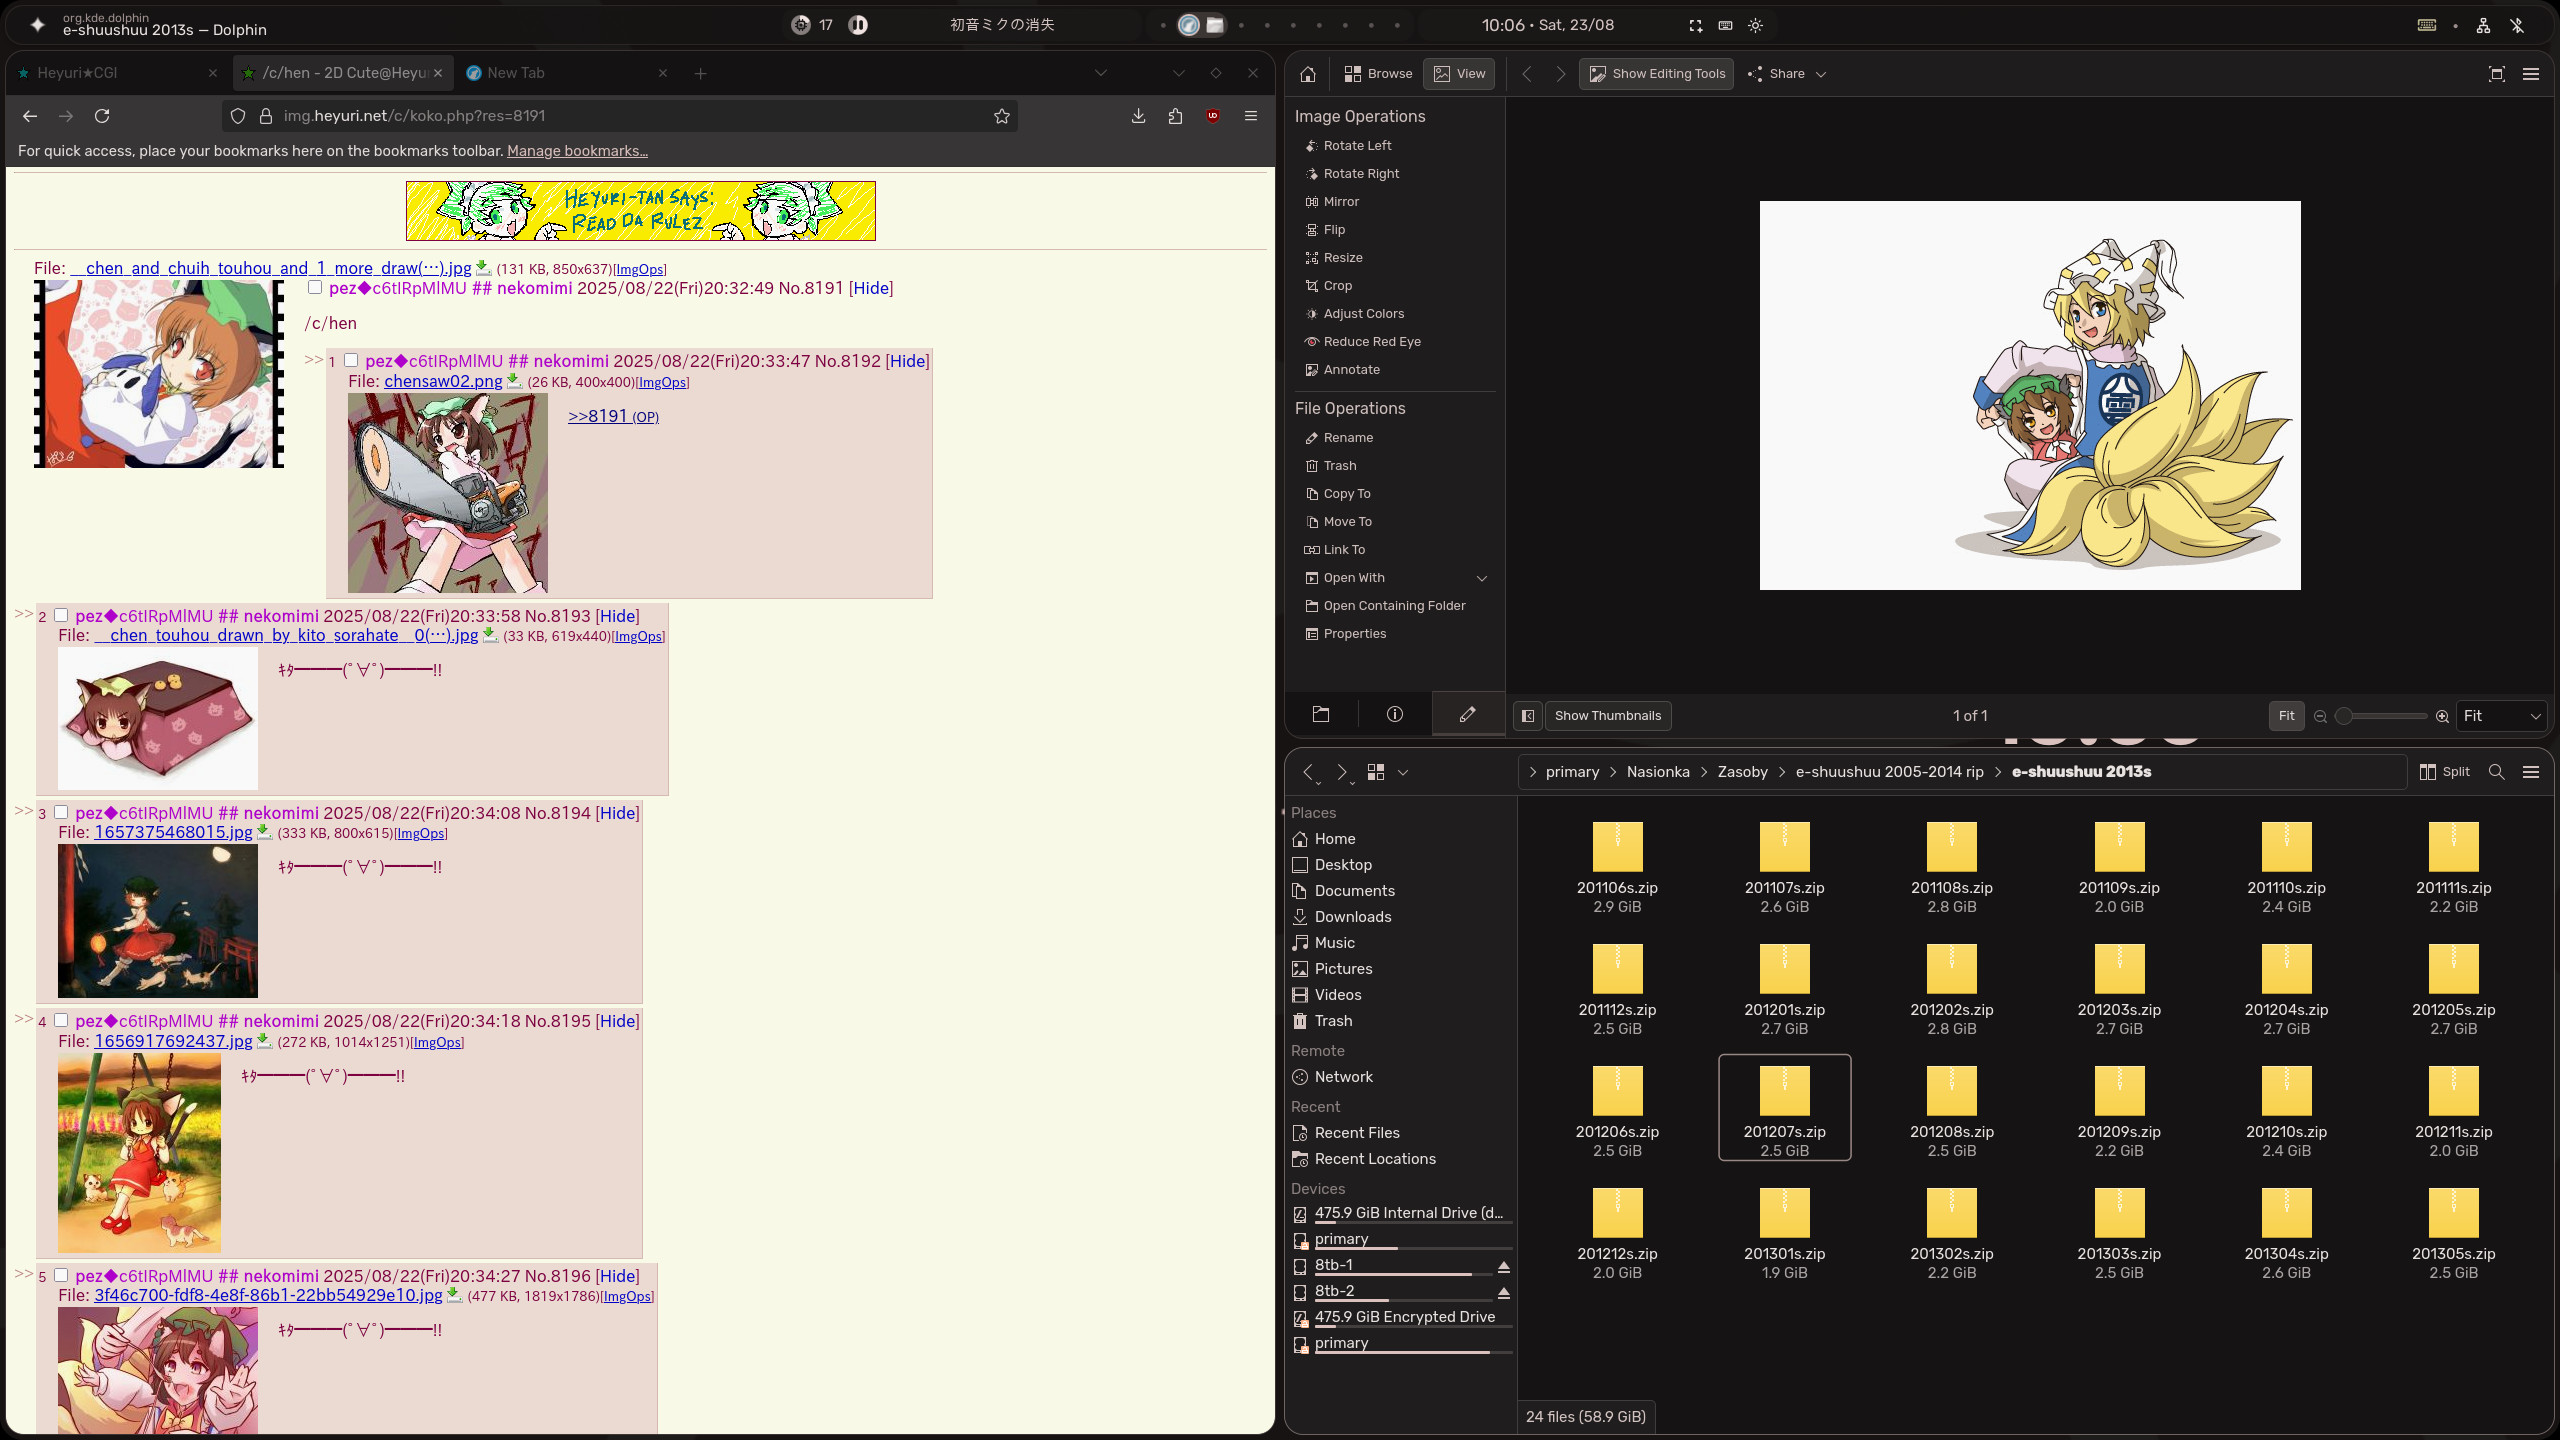The height and width of the screenshot is (1440, 2560).
Task: Expand breadcrumb arrow before primary
Action: click(1532, 772)
